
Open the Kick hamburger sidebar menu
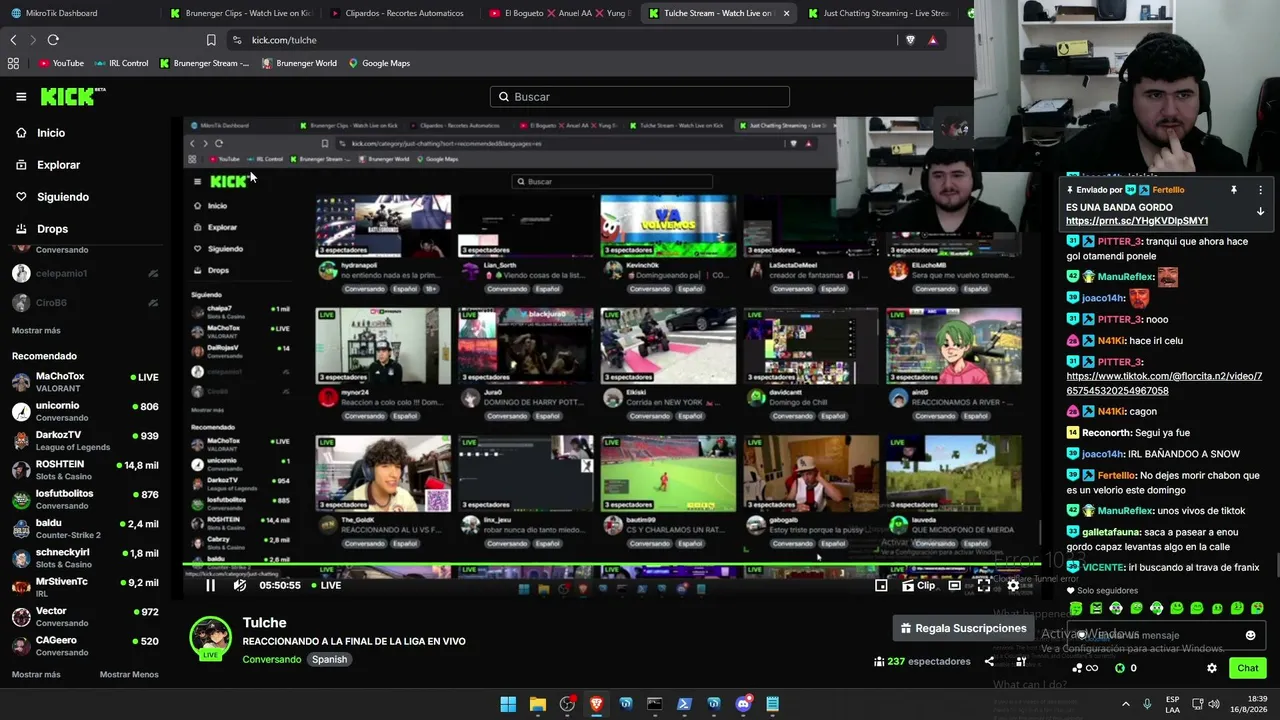click(21, 97)
